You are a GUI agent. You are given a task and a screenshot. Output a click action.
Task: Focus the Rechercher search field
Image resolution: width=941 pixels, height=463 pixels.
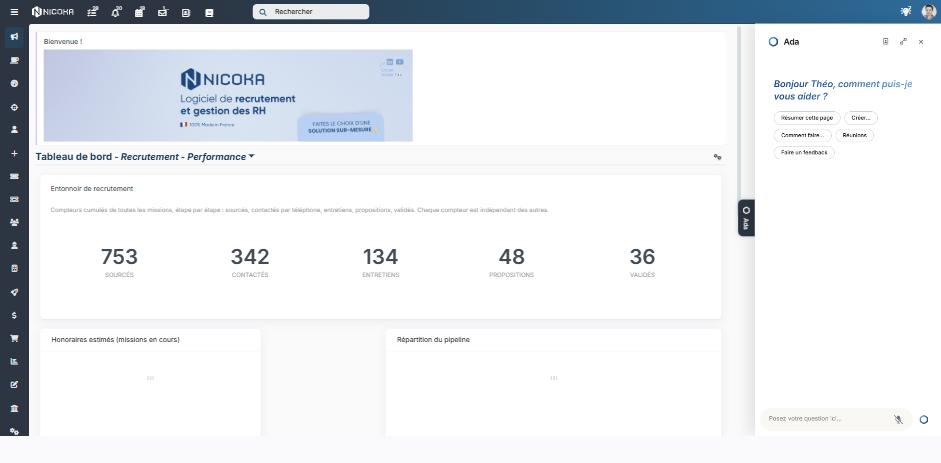coord(311,12)
